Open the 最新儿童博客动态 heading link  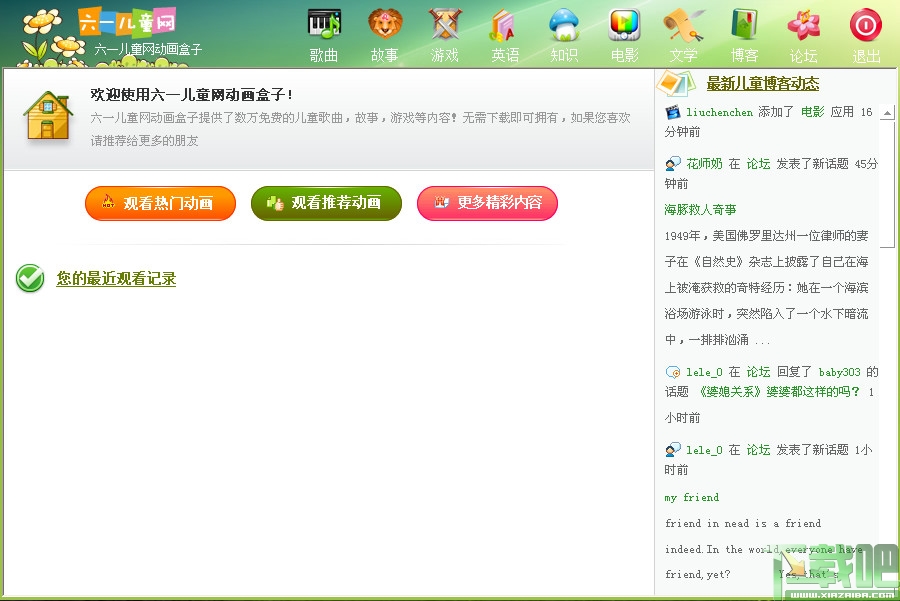pos(762,84)
